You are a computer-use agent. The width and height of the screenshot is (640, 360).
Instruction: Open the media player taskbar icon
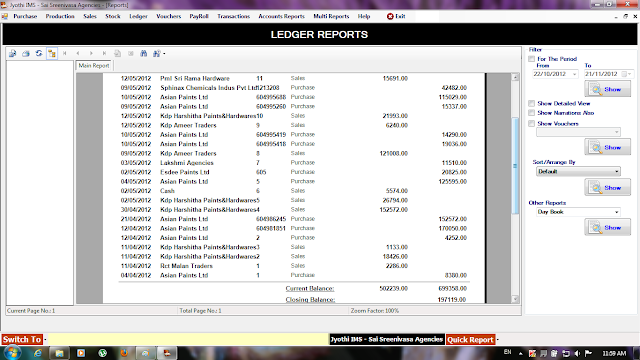[81, 353]
